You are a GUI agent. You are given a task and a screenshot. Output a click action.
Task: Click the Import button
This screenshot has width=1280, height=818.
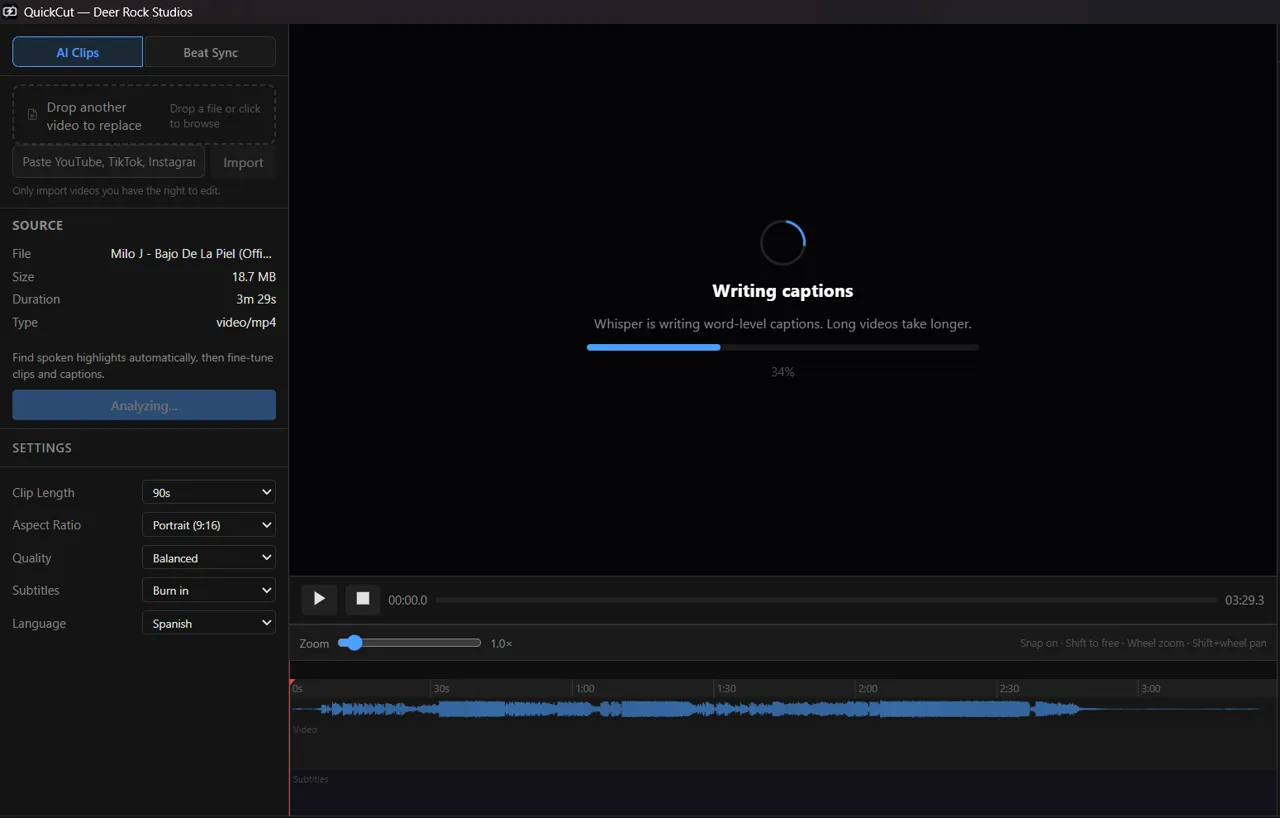(243, 162)
